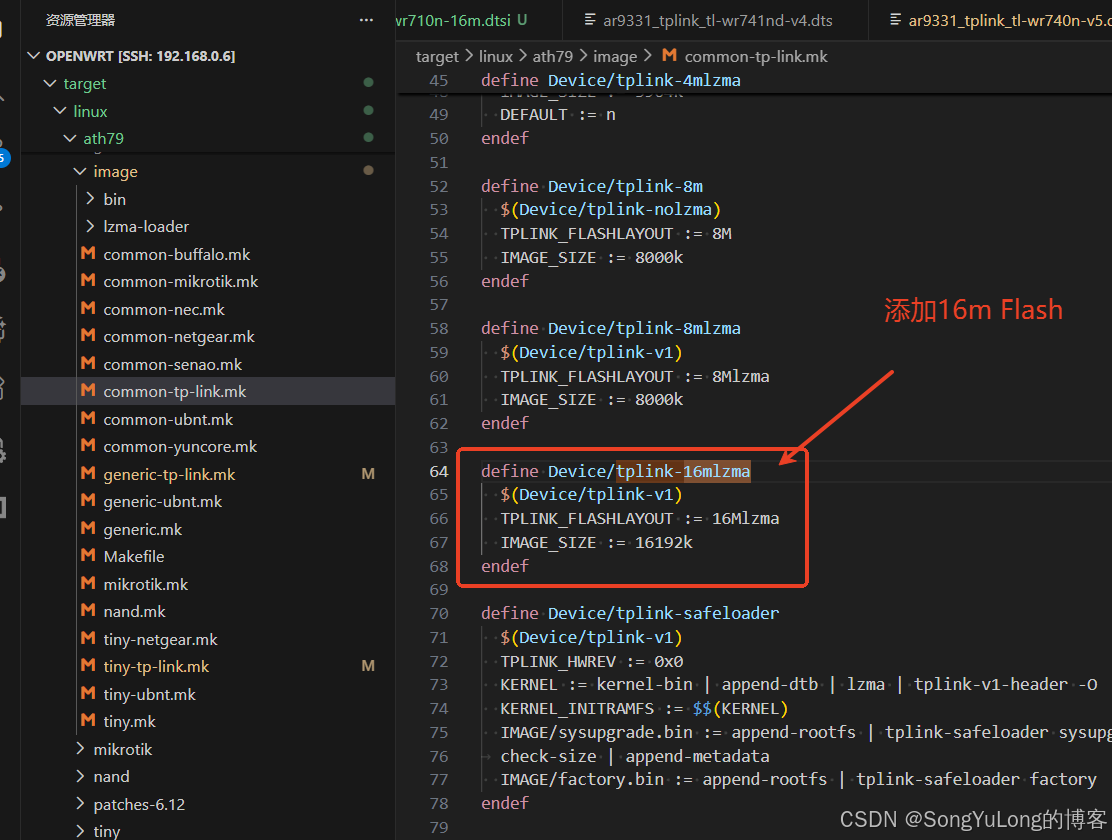Viewport: 1112px width, 840px height.
Task: Open explorer More Actions ellipsis menu
Action: (366, 20)
